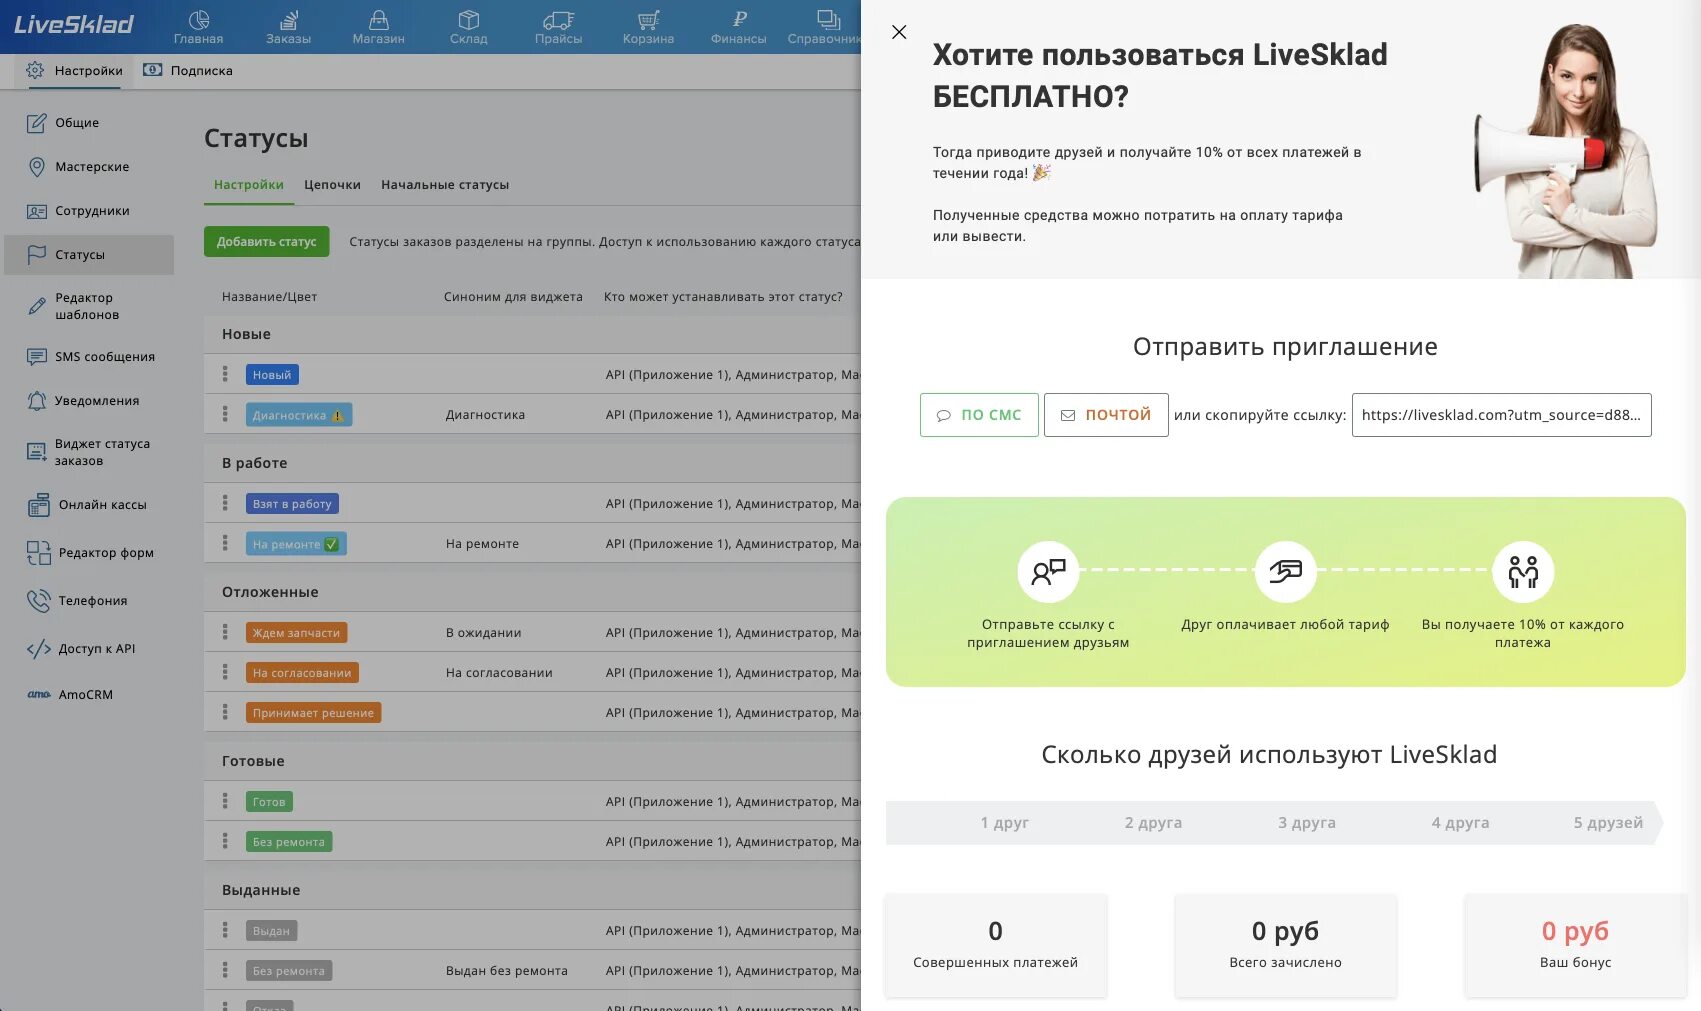Open row menu for На согласовании

(225, 672)
